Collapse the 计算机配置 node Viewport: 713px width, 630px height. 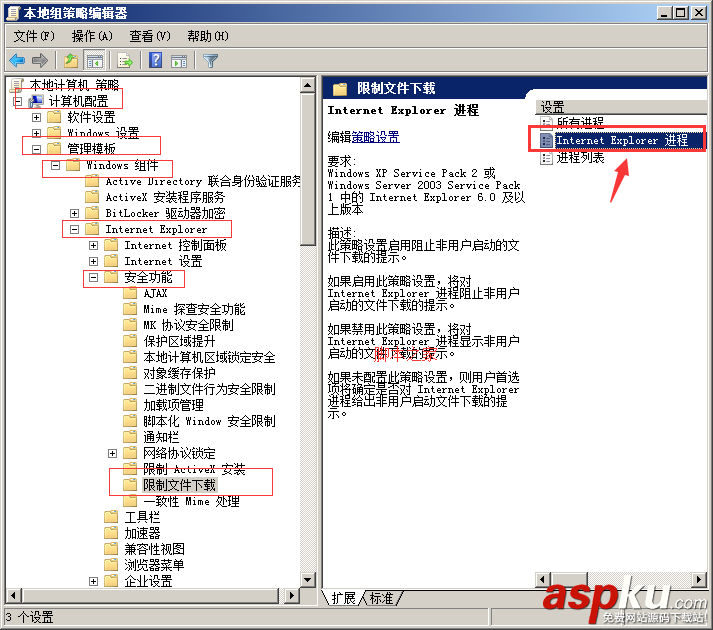tap(17, 101)
